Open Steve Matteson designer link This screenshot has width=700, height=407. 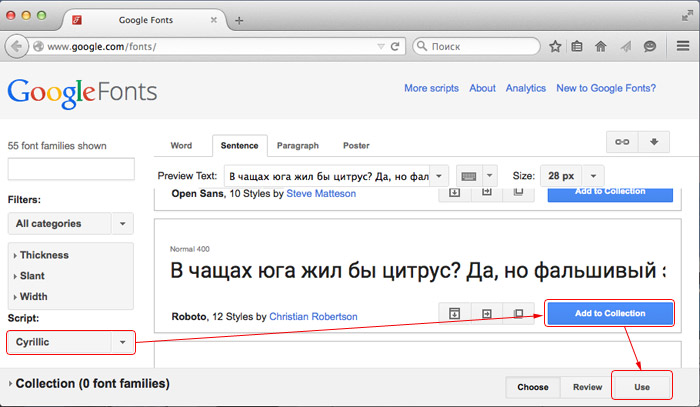coord(321,194)
